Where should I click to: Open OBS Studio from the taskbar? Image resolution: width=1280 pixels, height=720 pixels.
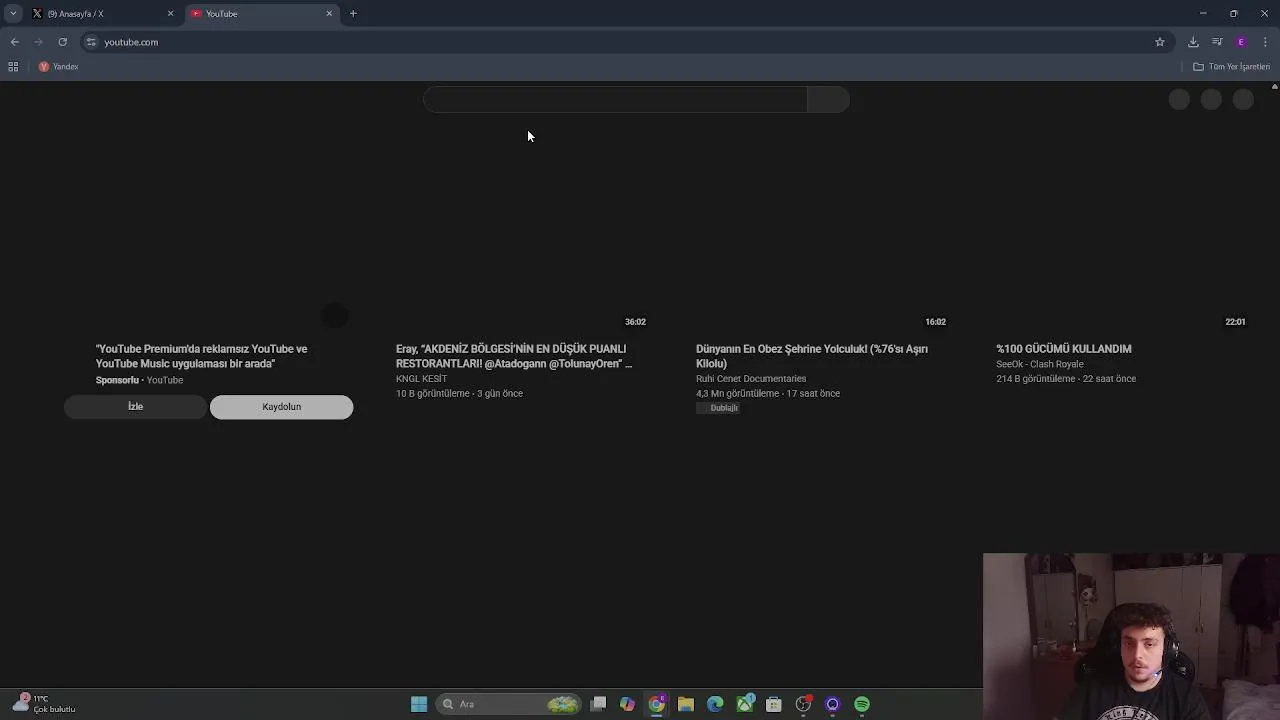pos(803,704)
